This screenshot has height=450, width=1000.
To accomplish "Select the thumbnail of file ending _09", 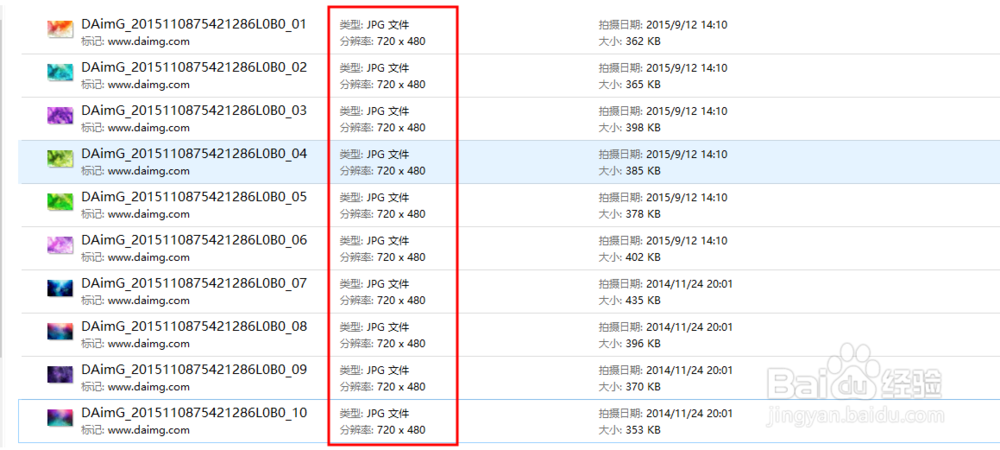I will [x=61, y=375].
